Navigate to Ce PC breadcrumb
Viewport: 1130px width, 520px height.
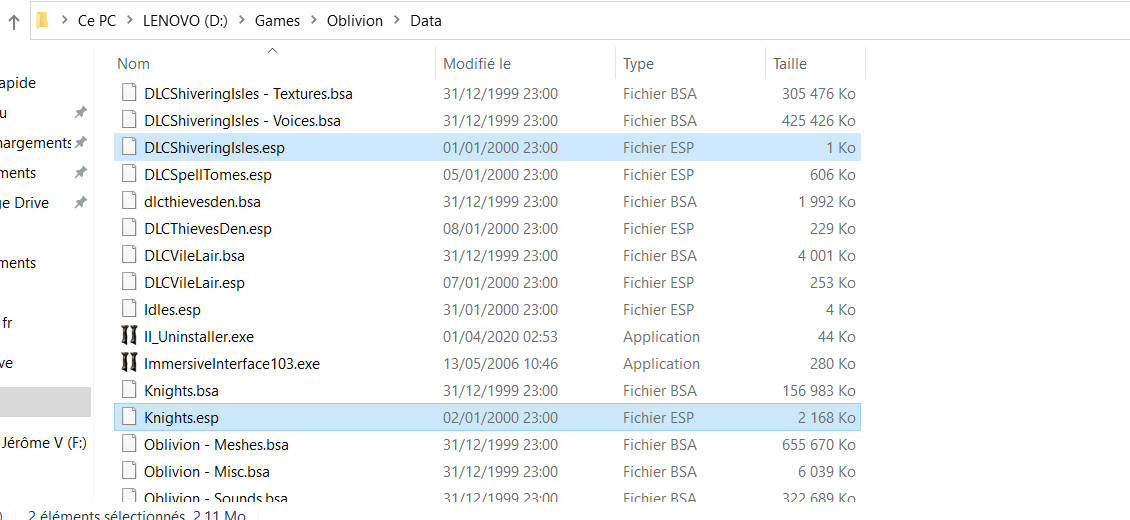click(x=97, y=21)
